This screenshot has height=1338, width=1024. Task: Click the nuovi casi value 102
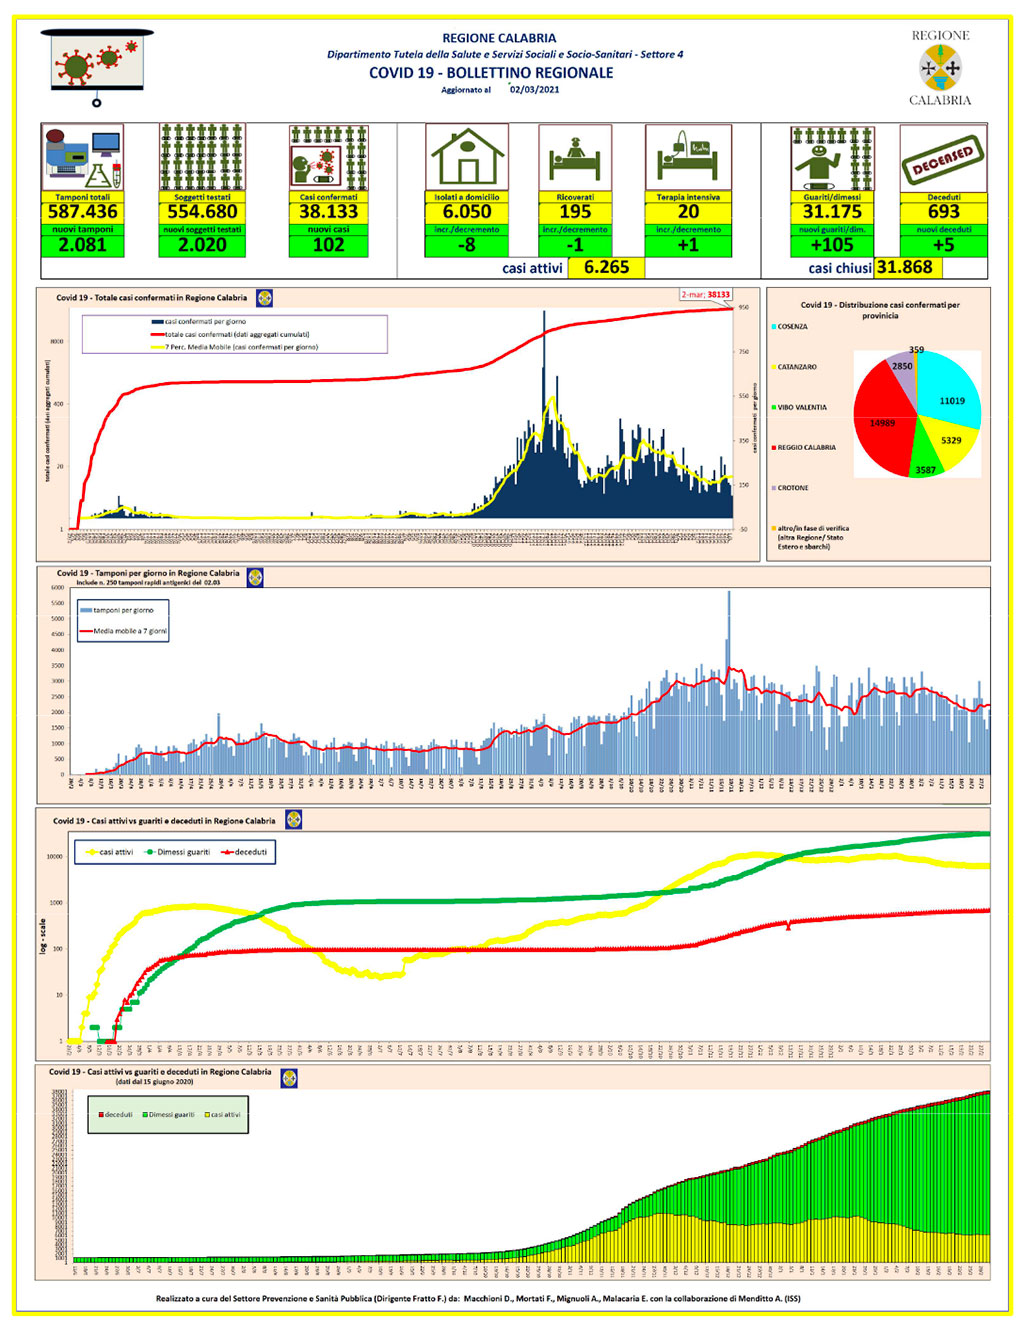click(x=328, y=245)
